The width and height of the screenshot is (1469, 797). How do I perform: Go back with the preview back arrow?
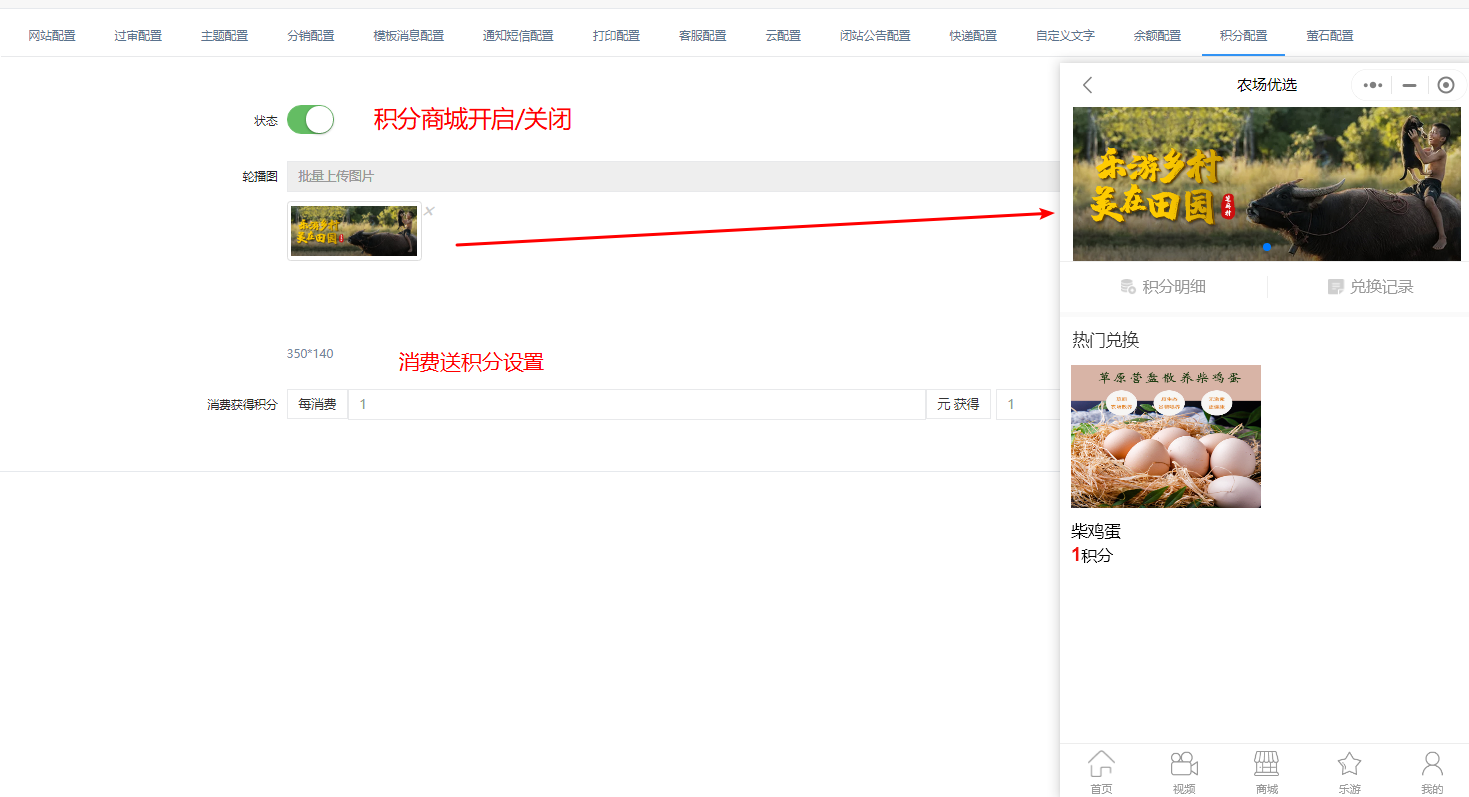click(1088, 85)
